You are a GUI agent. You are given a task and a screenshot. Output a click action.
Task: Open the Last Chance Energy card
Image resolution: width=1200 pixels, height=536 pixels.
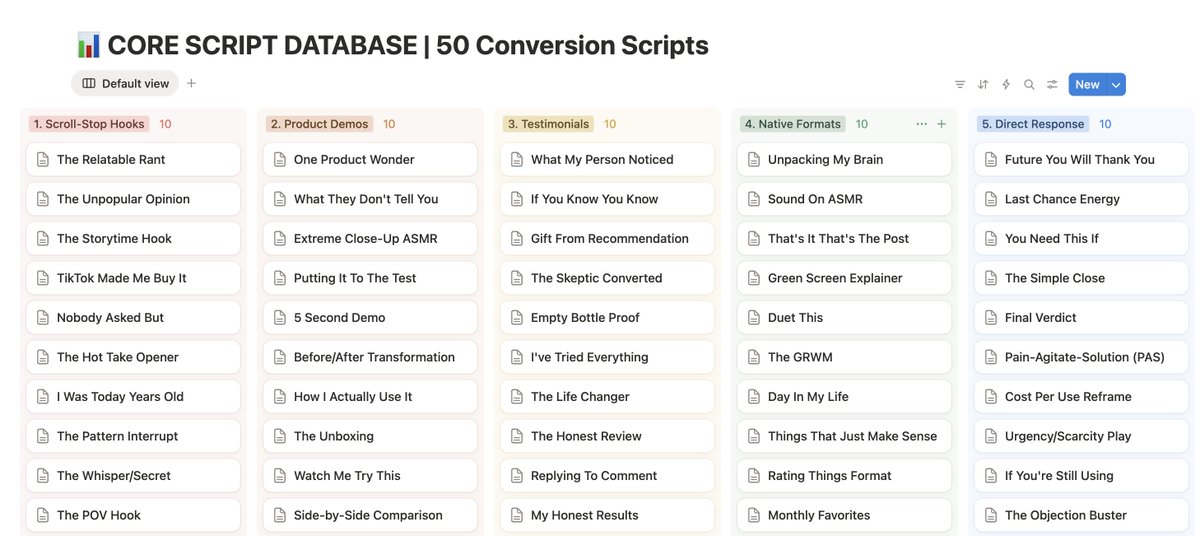(1081, 199)
